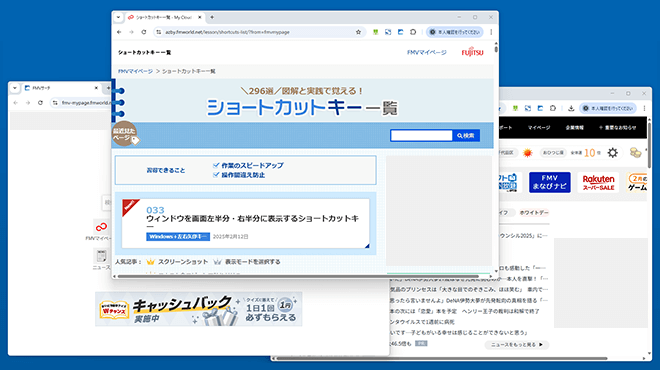Screen dimensions: 660x370
Task: Click Windows+左右矢印キー blue tag
Action: click(x=178, y=237)
